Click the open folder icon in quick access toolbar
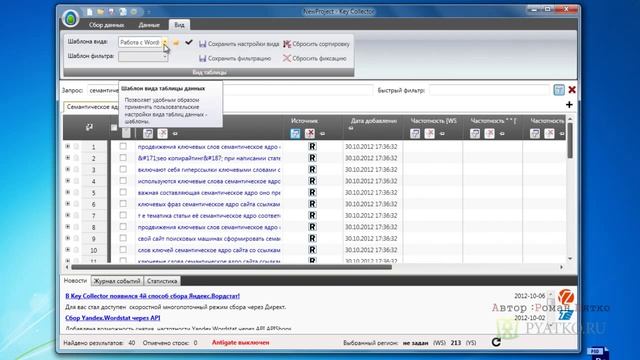 tap(100, 12)
